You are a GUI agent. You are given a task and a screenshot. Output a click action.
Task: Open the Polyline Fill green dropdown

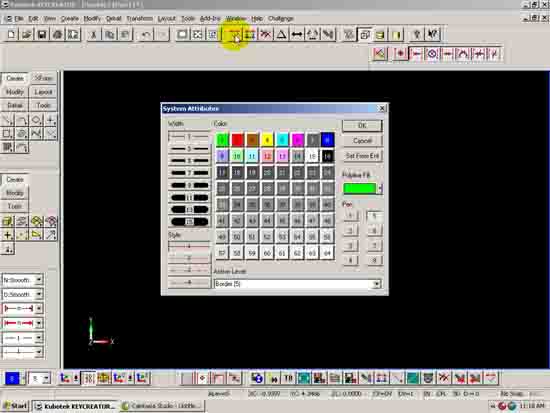coord(380,188)
